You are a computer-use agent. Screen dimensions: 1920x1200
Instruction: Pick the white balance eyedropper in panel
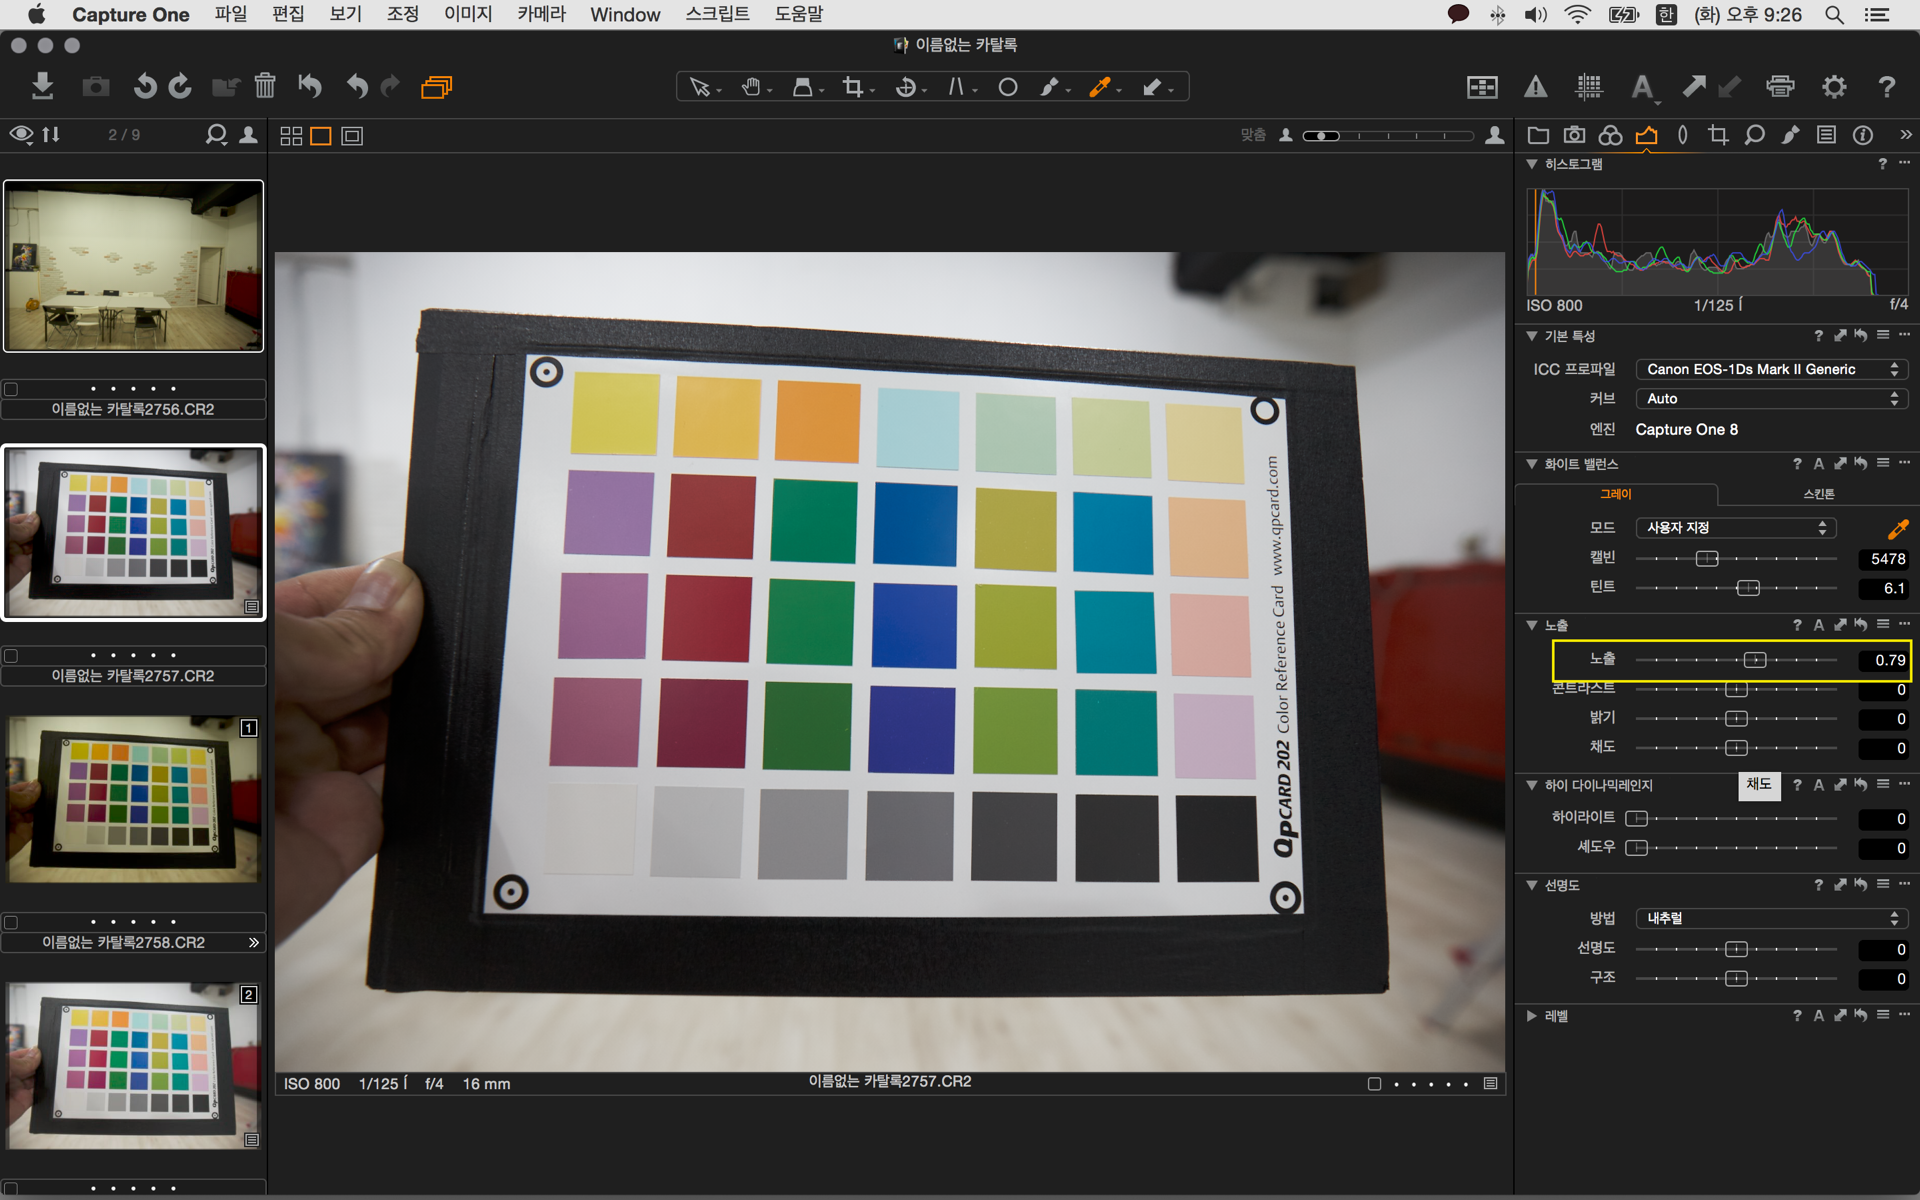point(1897,529)
